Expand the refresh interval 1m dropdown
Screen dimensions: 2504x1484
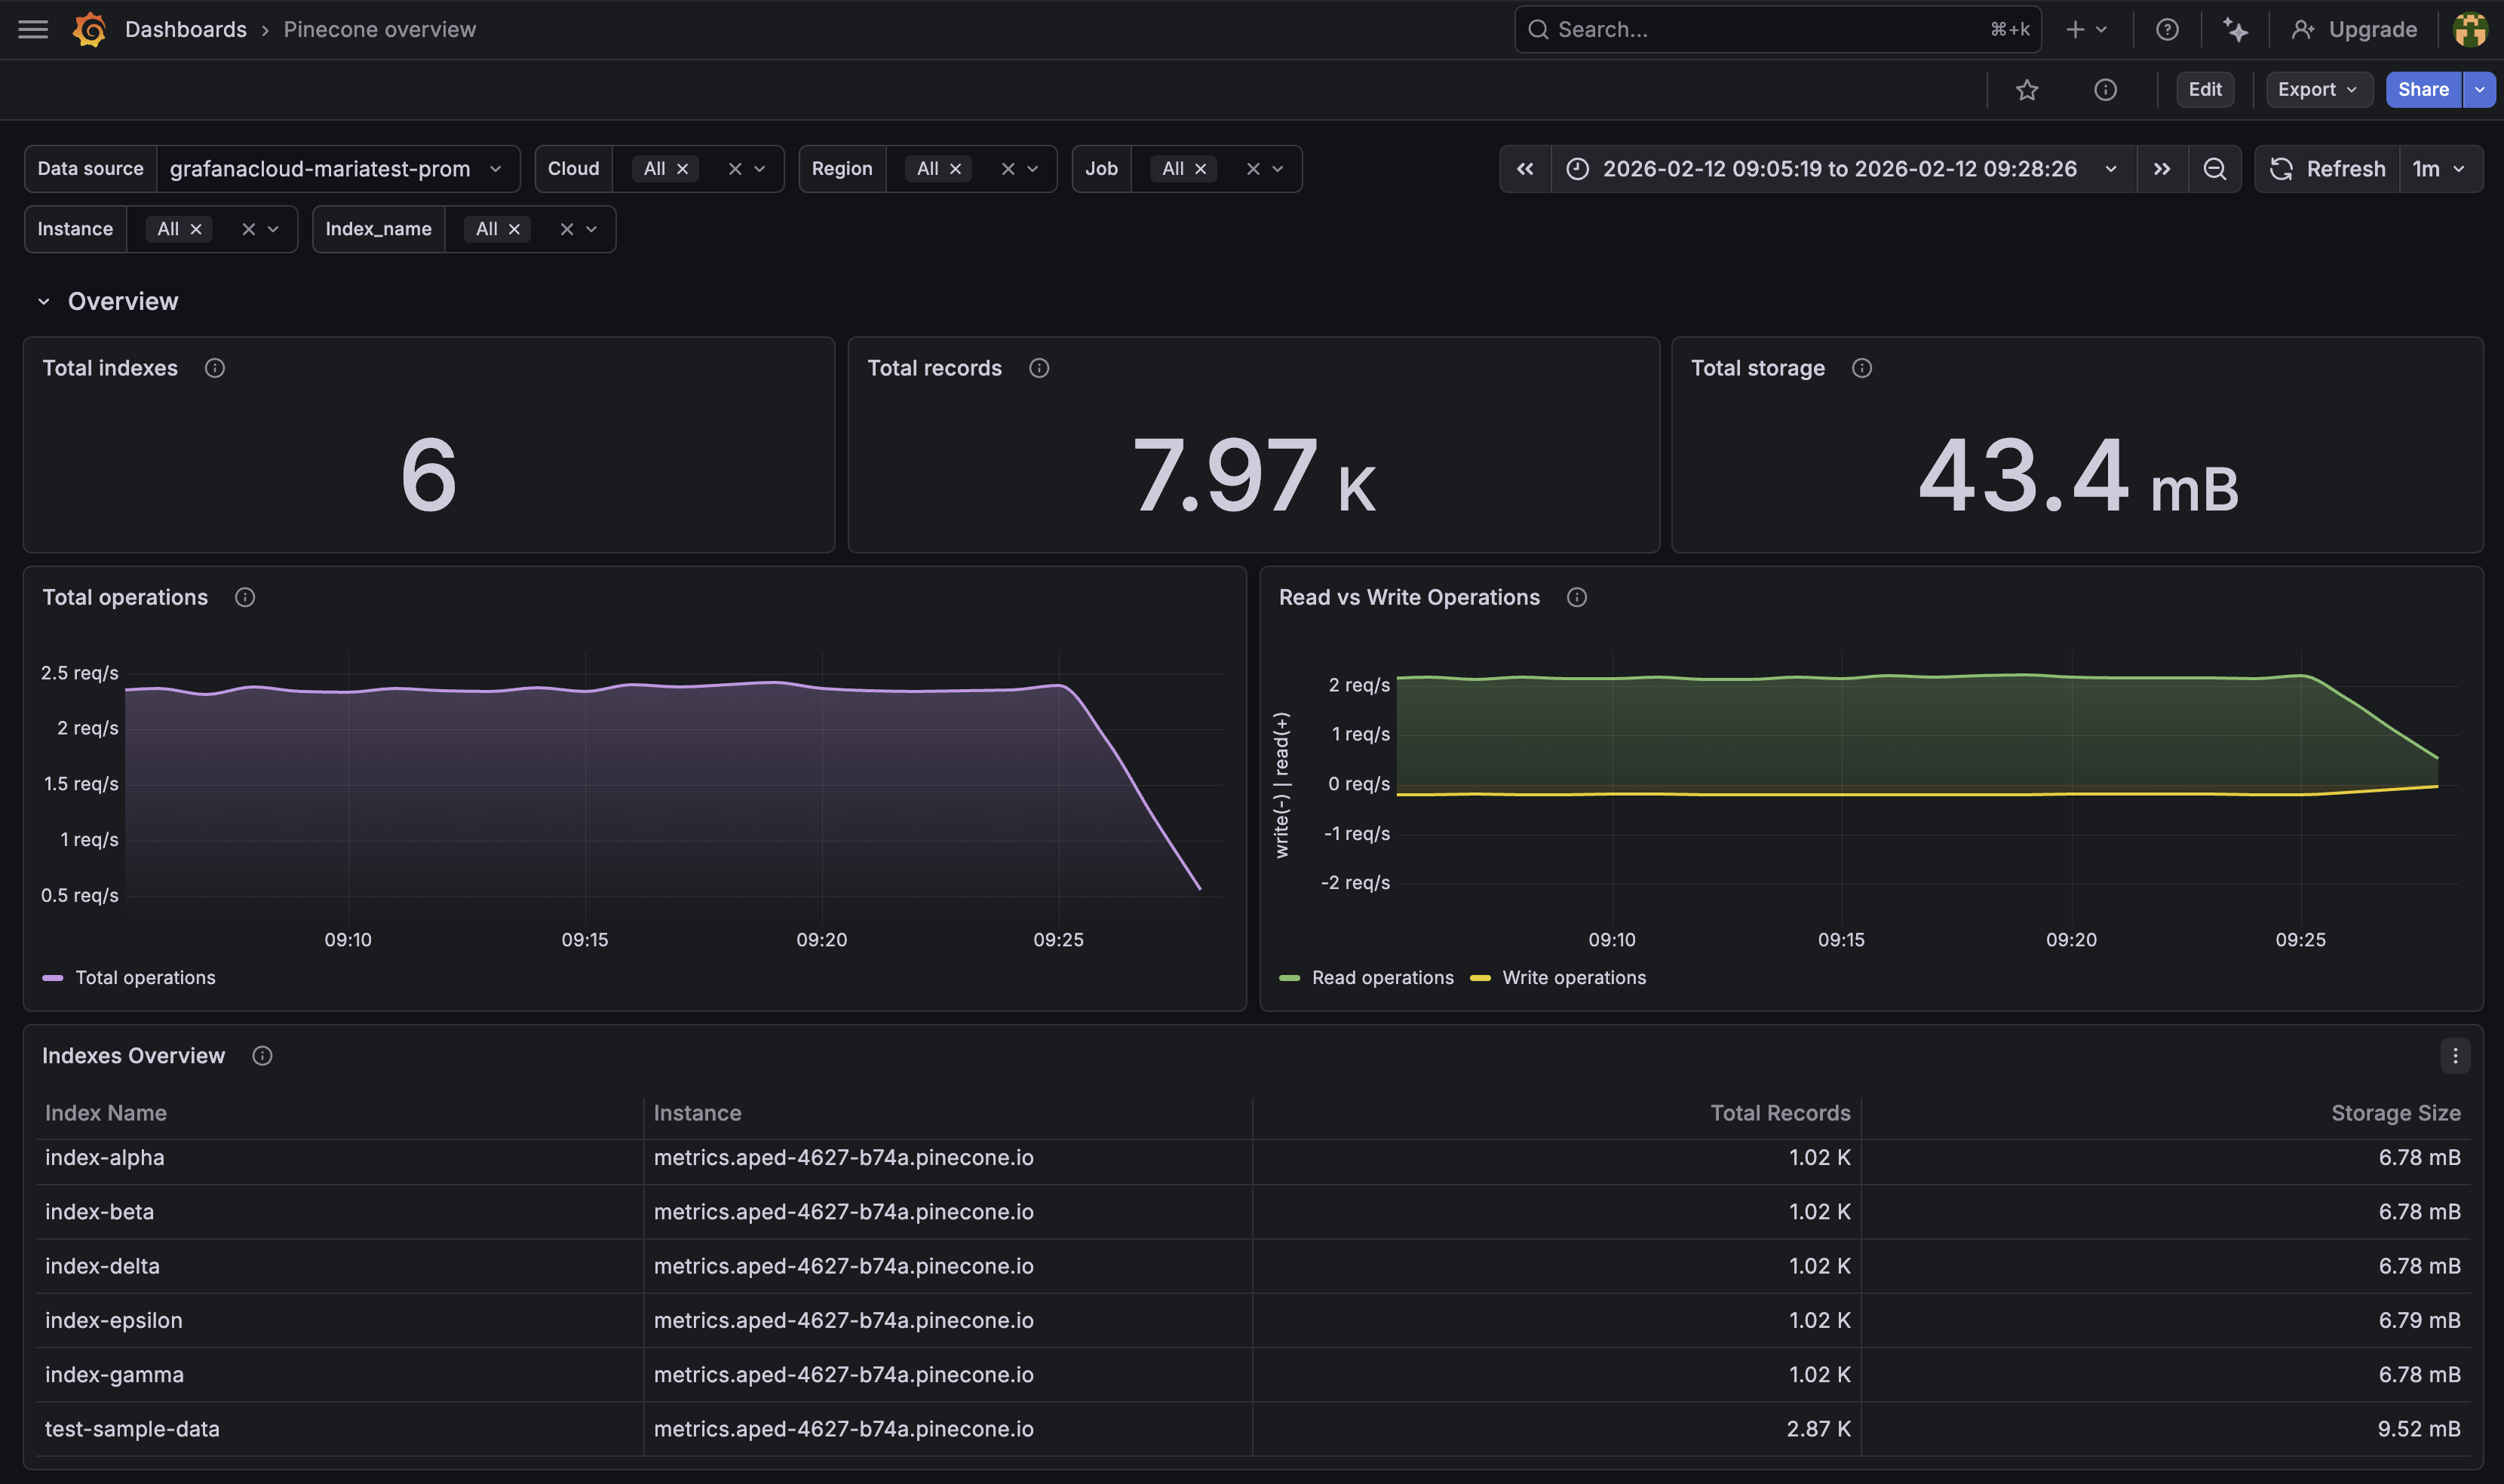click(2439, 169)
